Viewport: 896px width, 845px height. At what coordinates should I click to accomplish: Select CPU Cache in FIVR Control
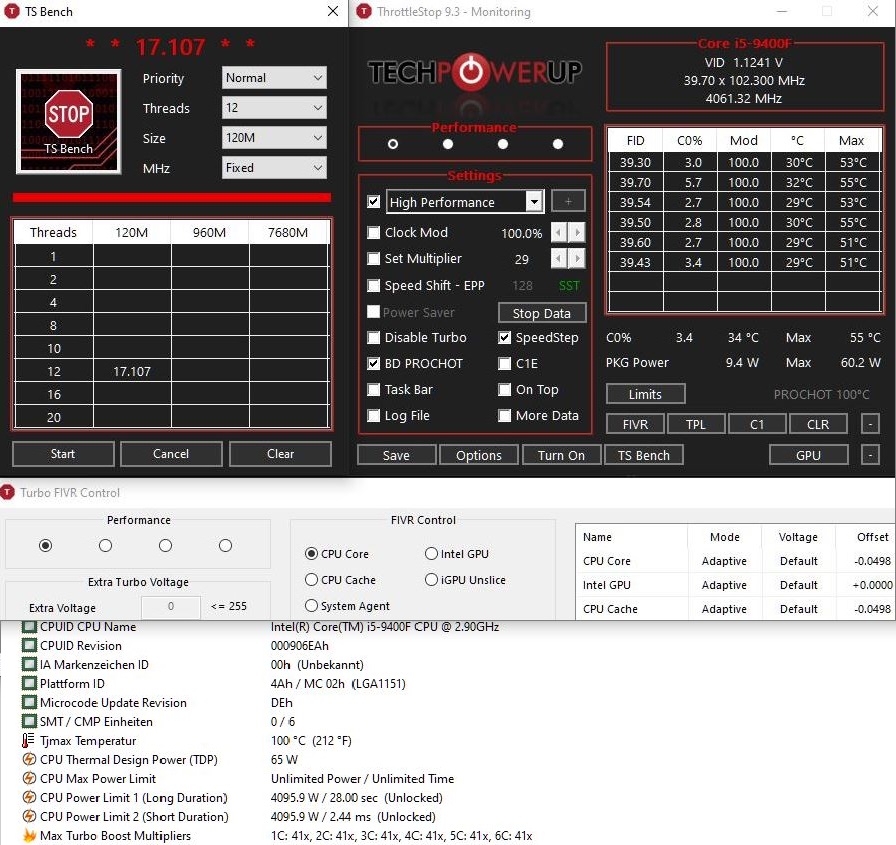point(311,580)
